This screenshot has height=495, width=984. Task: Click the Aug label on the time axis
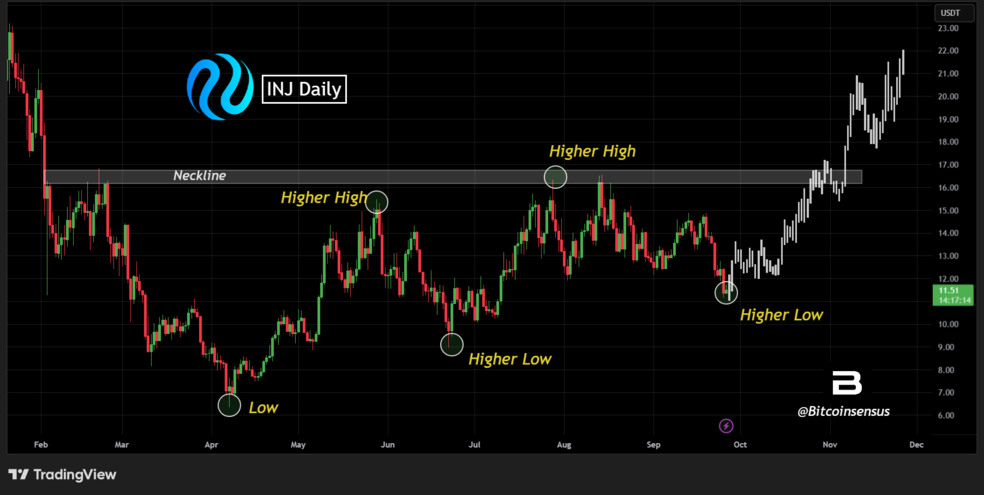pyautogui.click(x=563, y=443)
